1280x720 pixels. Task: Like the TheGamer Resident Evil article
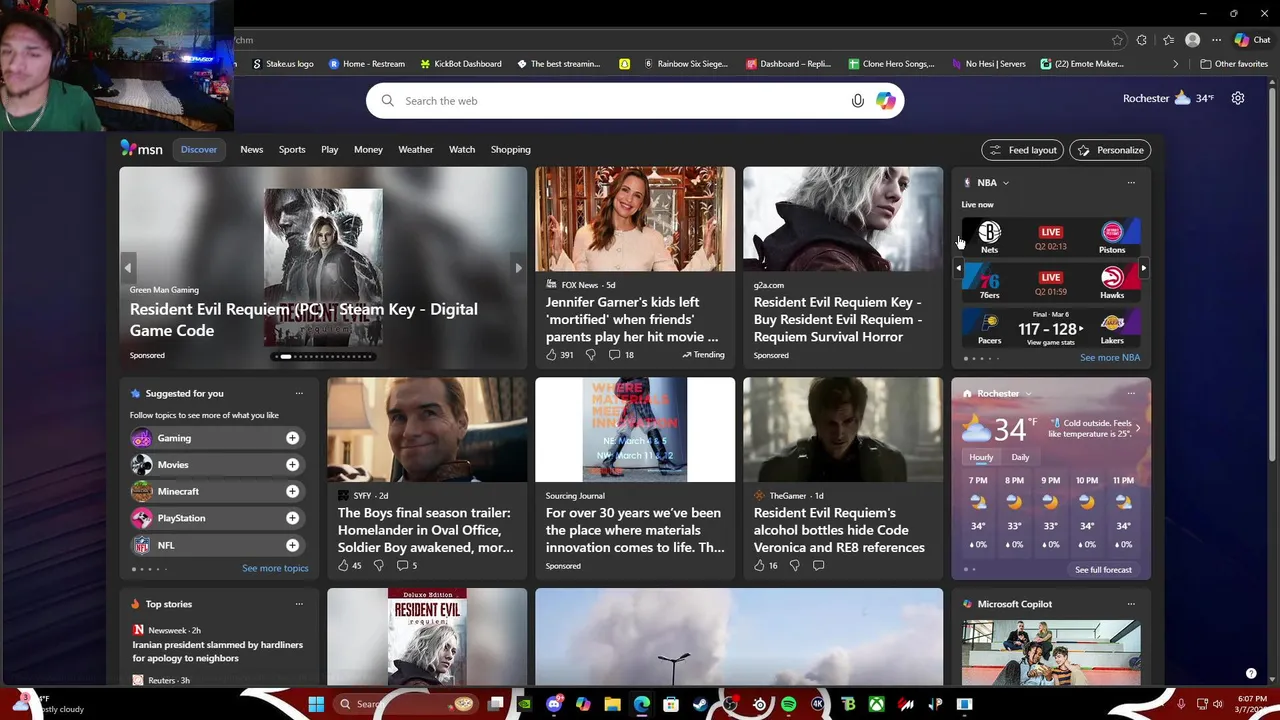(x=759, y=566)
